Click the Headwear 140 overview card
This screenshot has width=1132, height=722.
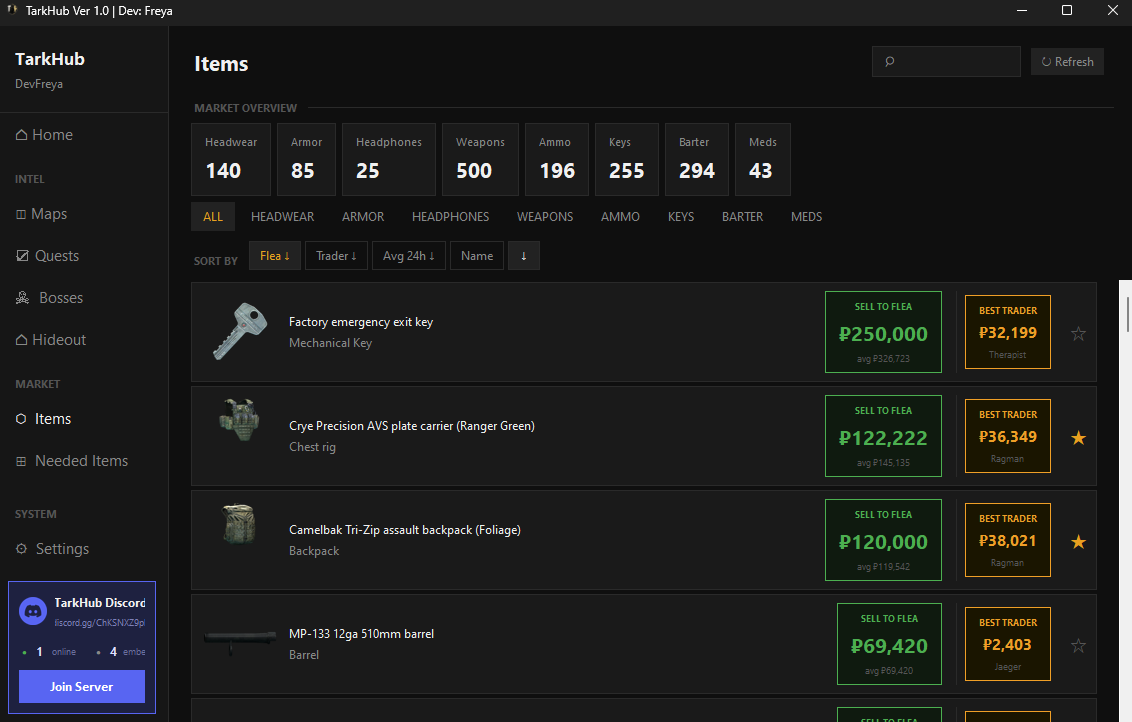pos(231,160)
